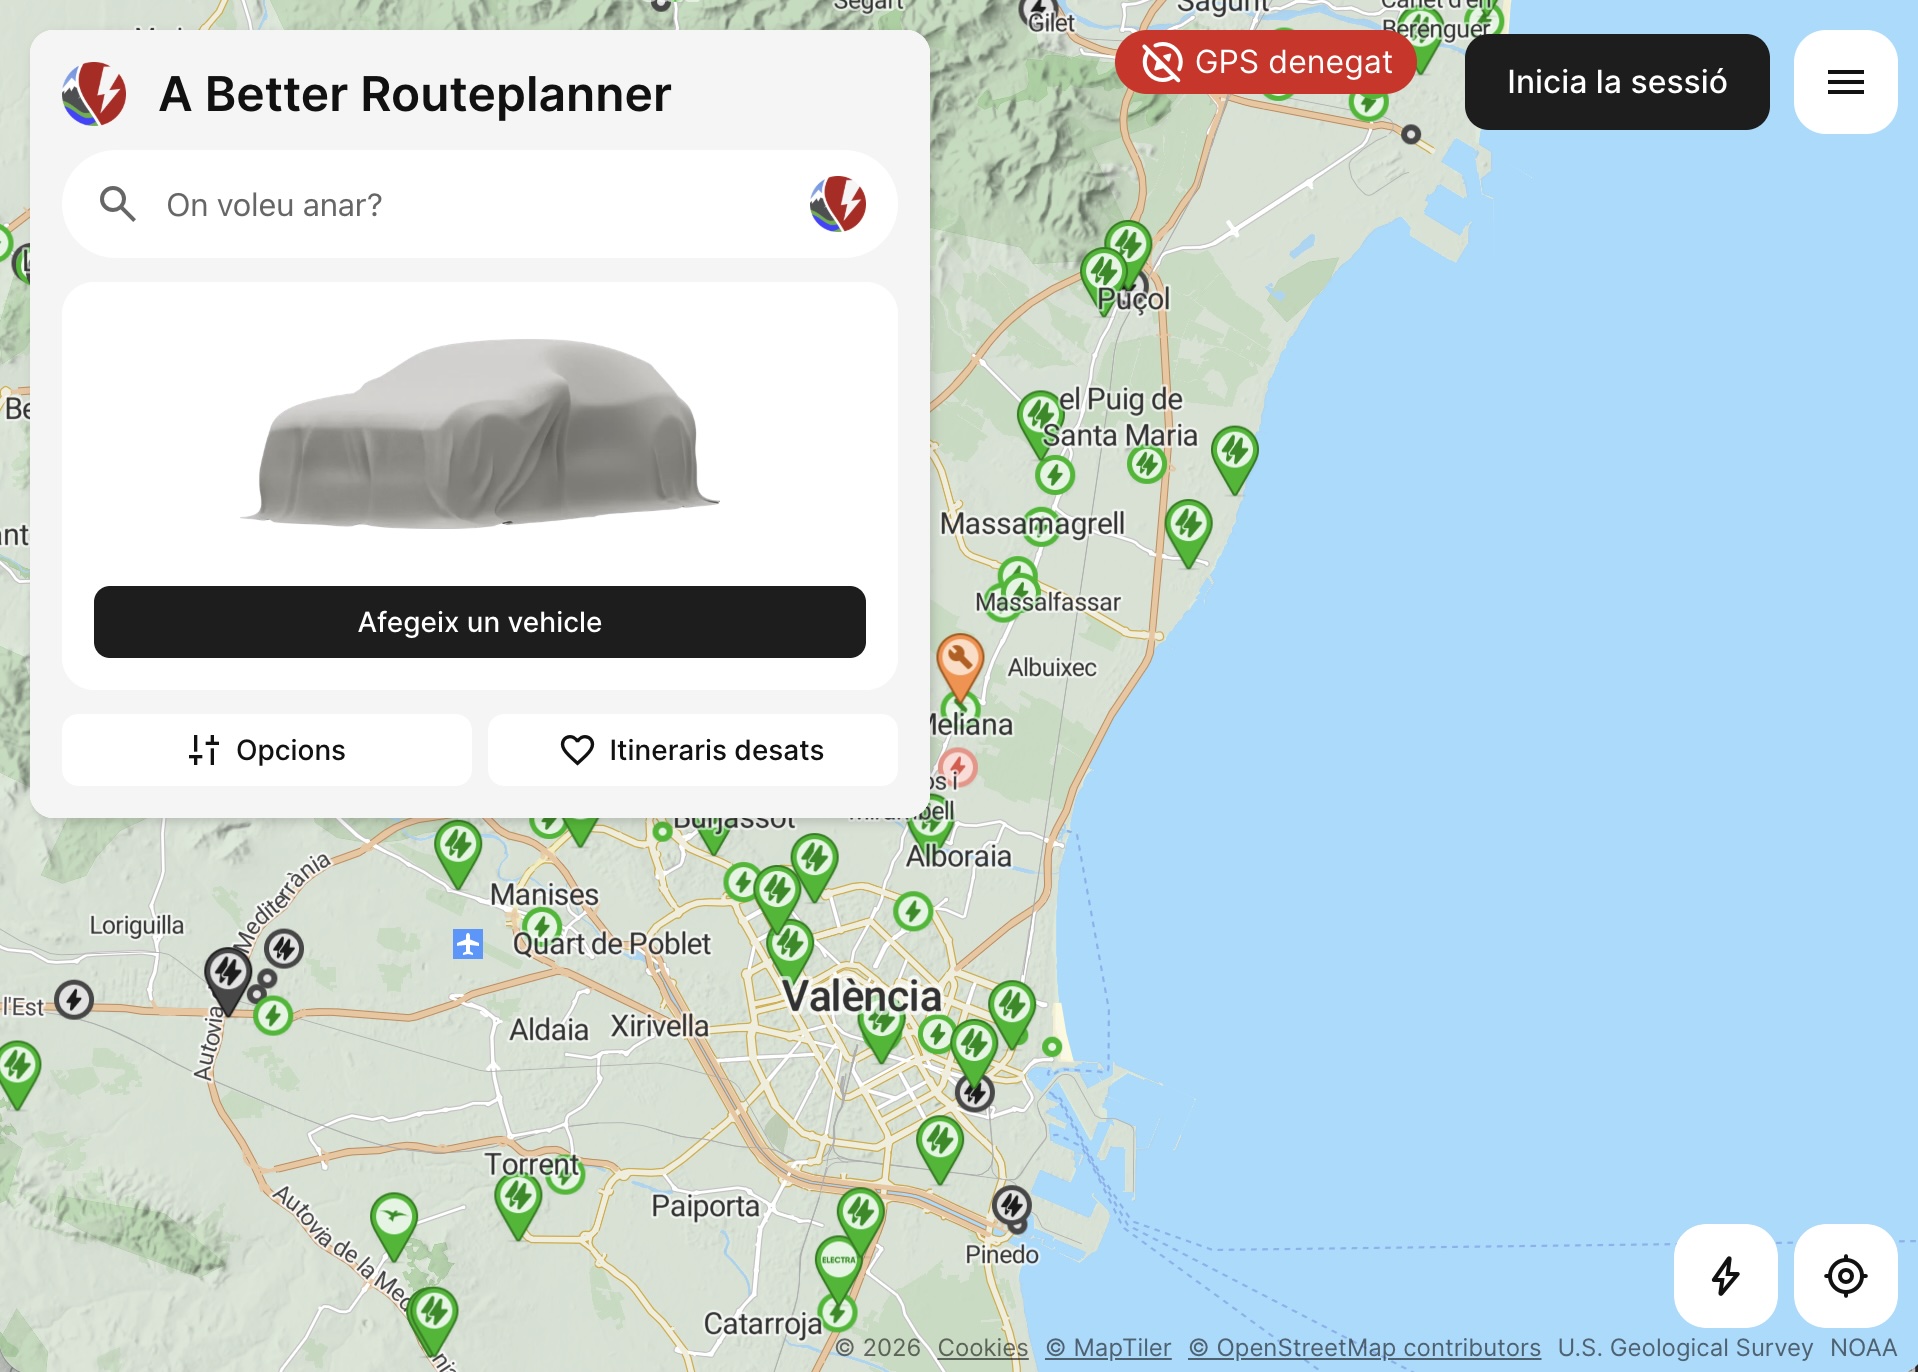Focus the 'On voleu anar?' search field
Image resolution: width=1918 pixels, height=1372 pixels.
tap(480, 204)
